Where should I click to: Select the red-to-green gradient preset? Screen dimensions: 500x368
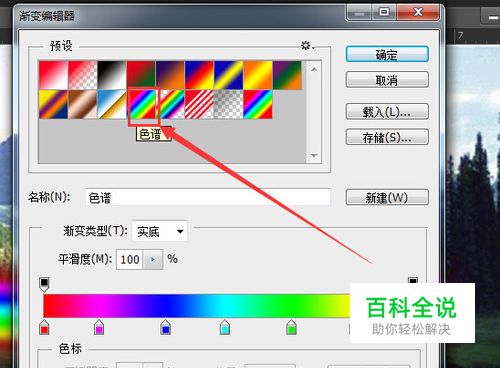(141, 75)
